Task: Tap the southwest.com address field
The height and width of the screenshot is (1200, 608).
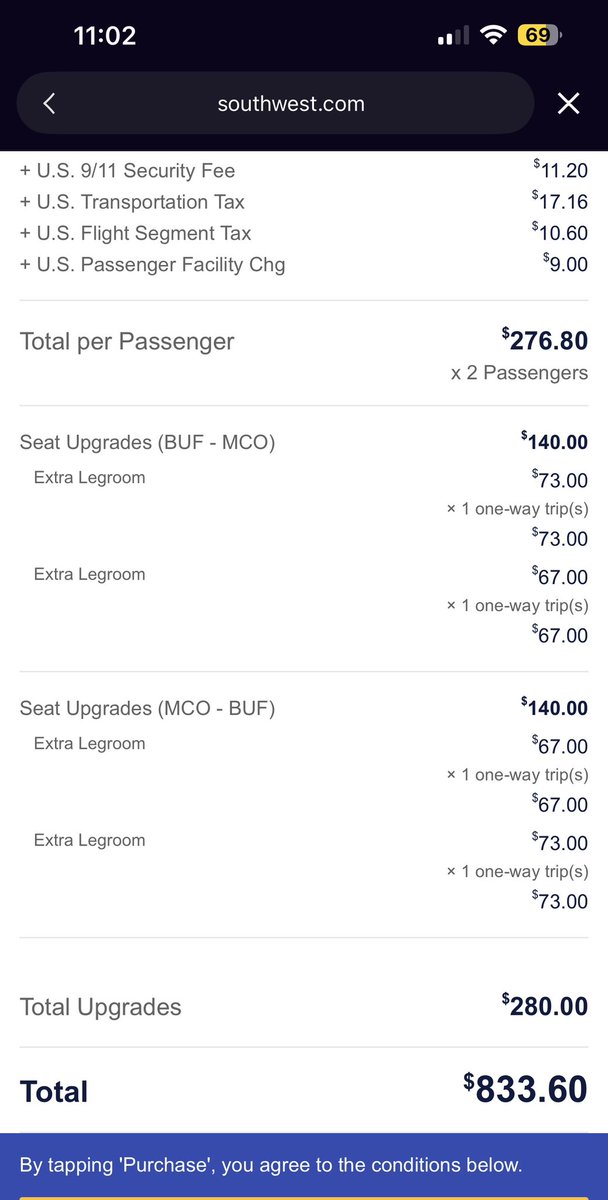Action: point(291,103)
